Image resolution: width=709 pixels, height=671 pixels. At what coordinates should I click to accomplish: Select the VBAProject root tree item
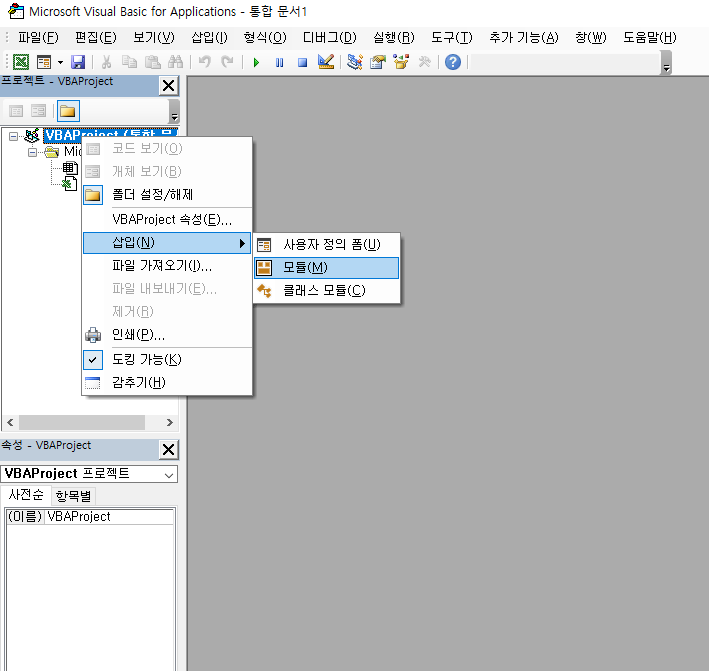110,133
